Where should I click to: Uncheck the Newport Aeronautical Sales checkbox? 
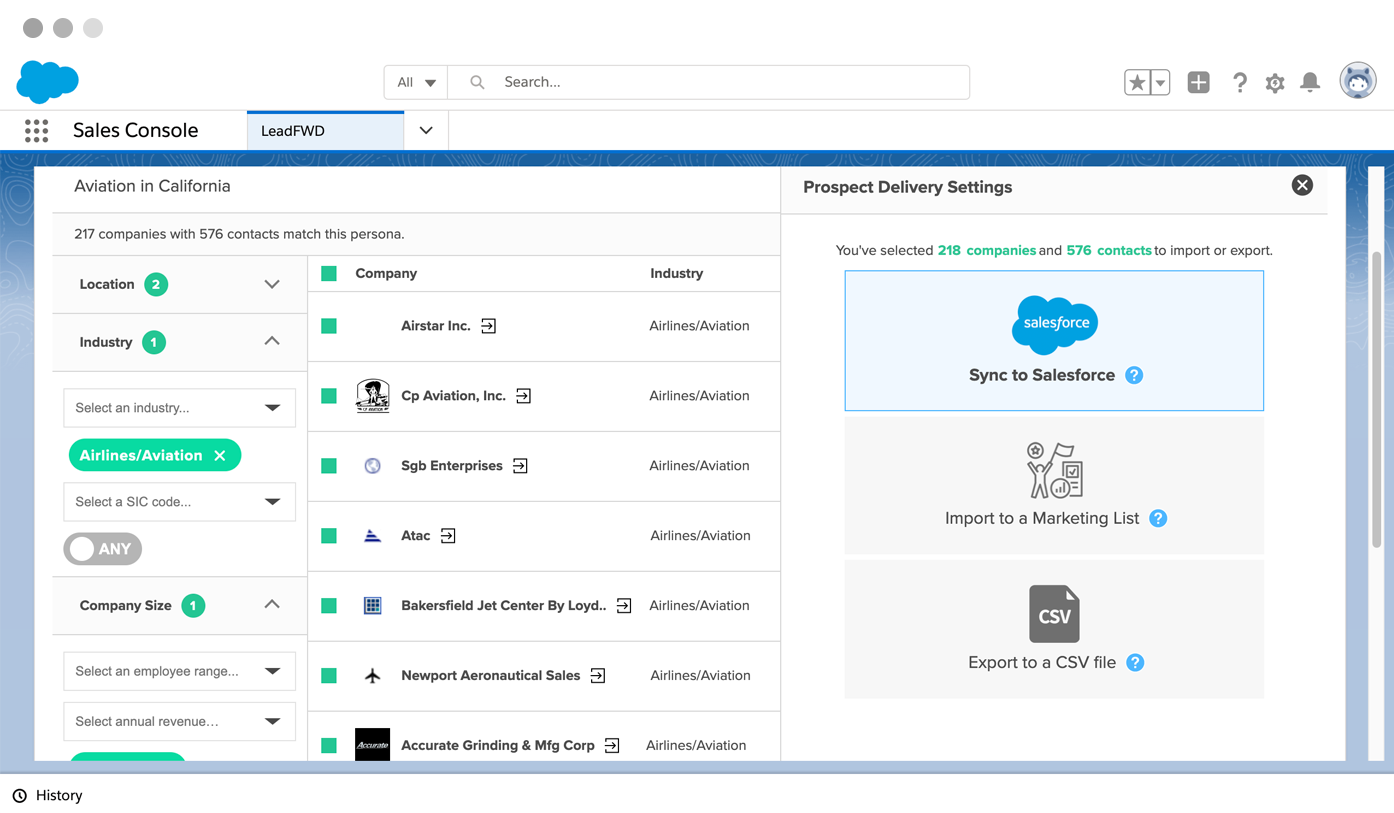[329, 676]
